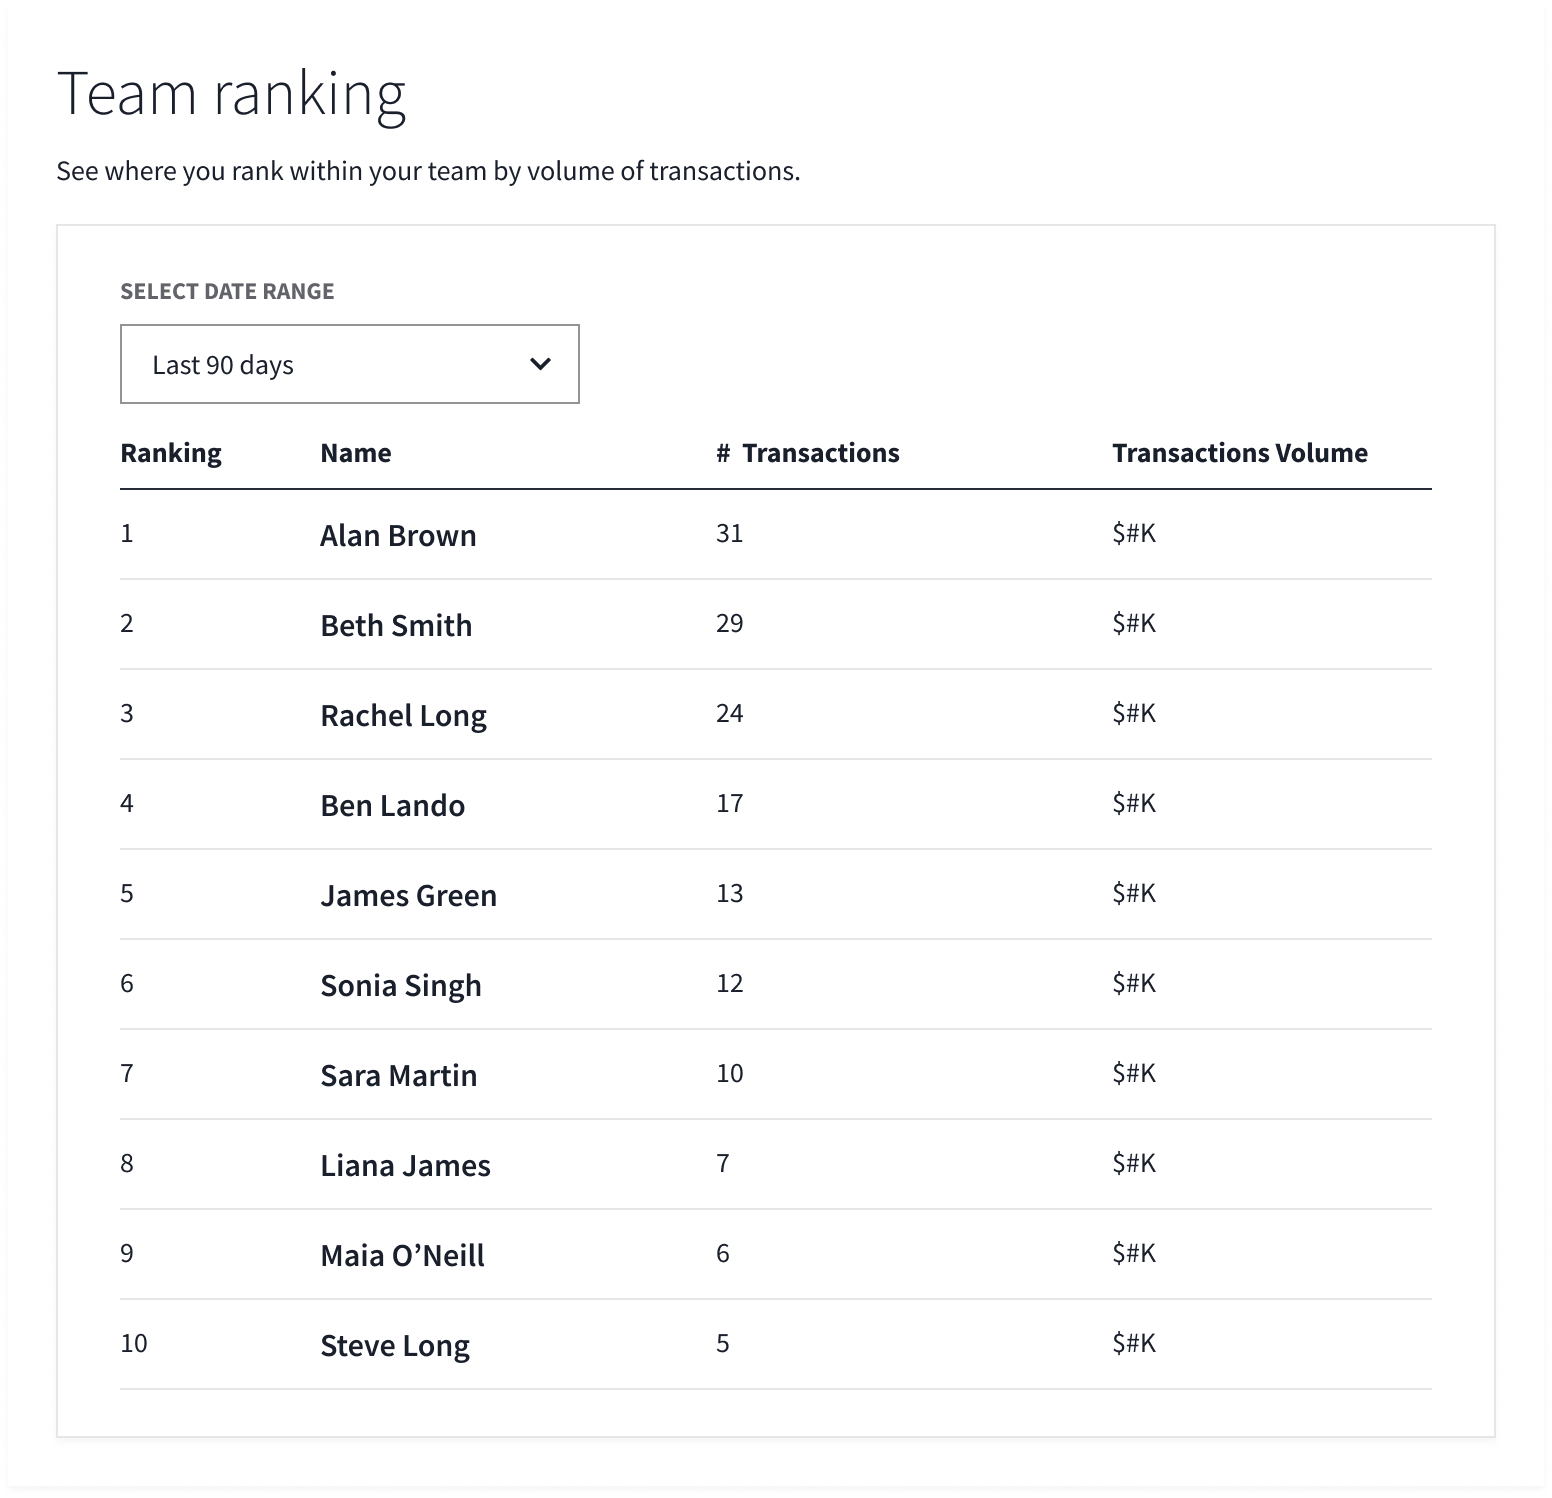Open Rachel Long's entry
The height and width of the screenshot is (1498, 1552).
[404, 716]
